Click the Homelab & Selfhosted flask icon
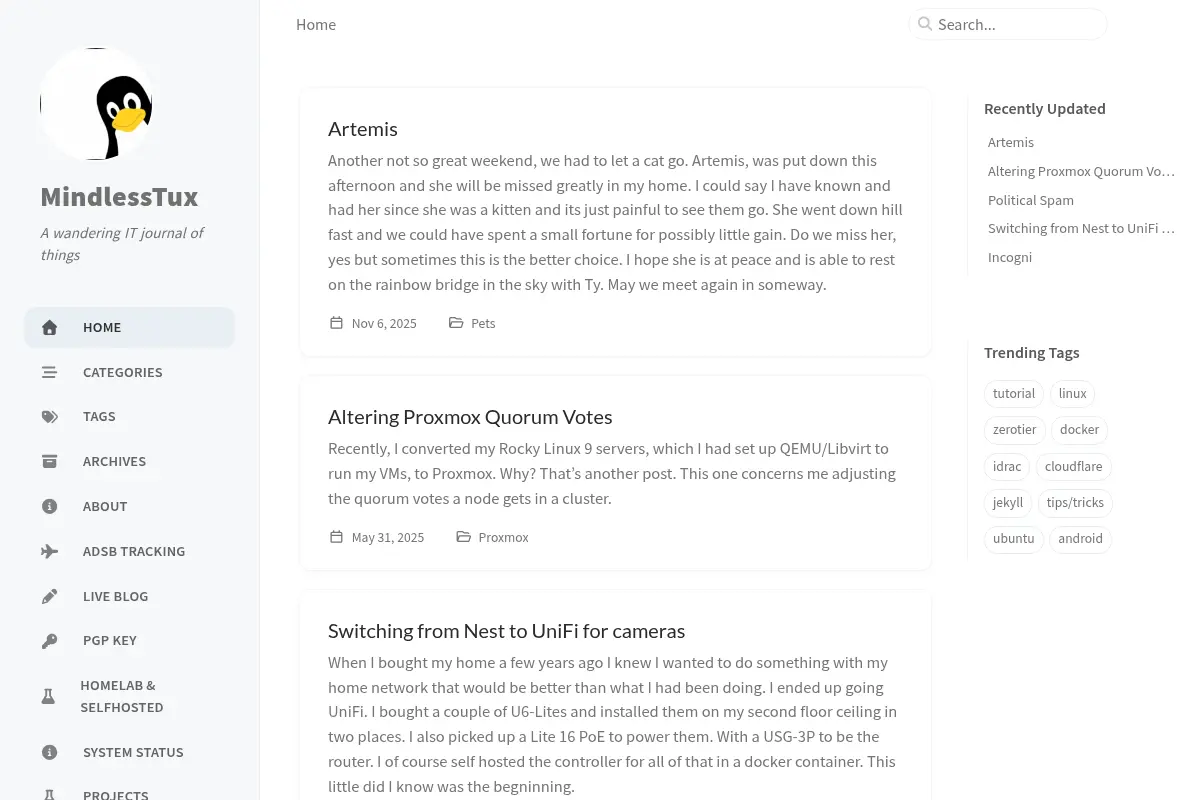The image size is (1200, 800). (48, 696)
